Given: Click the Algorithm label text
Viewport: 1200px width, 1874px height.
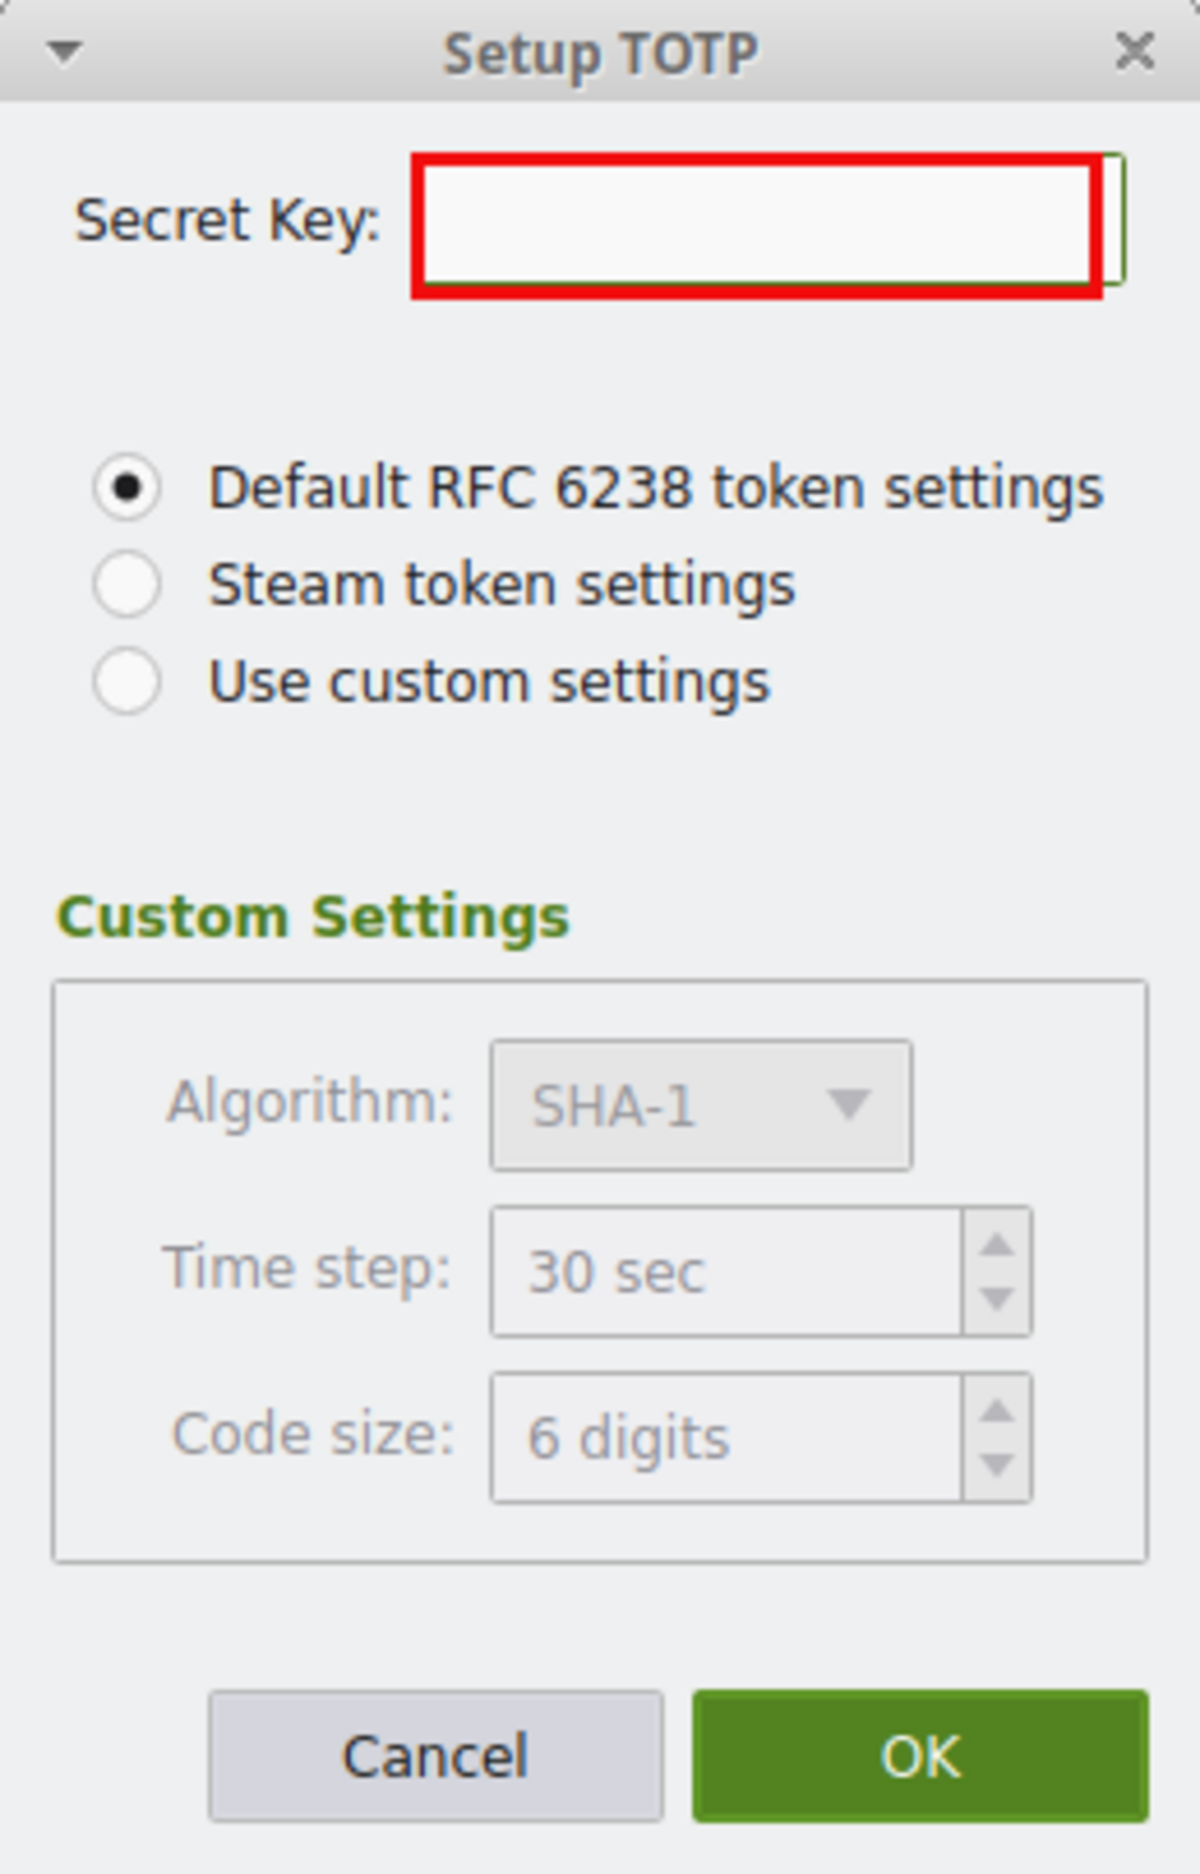Looking at the screenshot, I should tap(310, 1102).
